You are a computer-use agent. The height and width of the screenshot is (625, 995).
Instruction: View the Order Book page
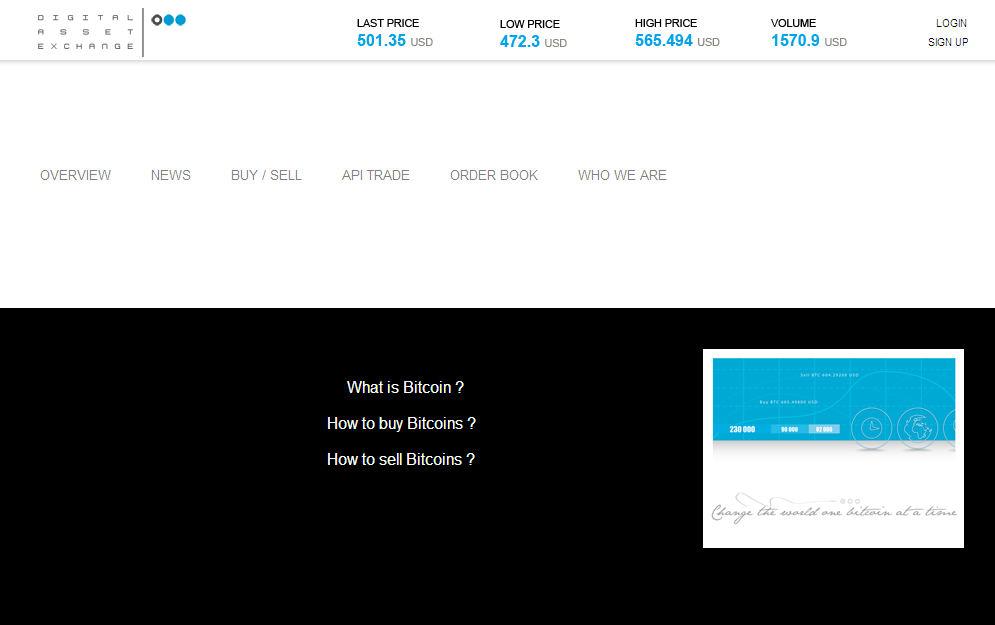tap(494, 175)
